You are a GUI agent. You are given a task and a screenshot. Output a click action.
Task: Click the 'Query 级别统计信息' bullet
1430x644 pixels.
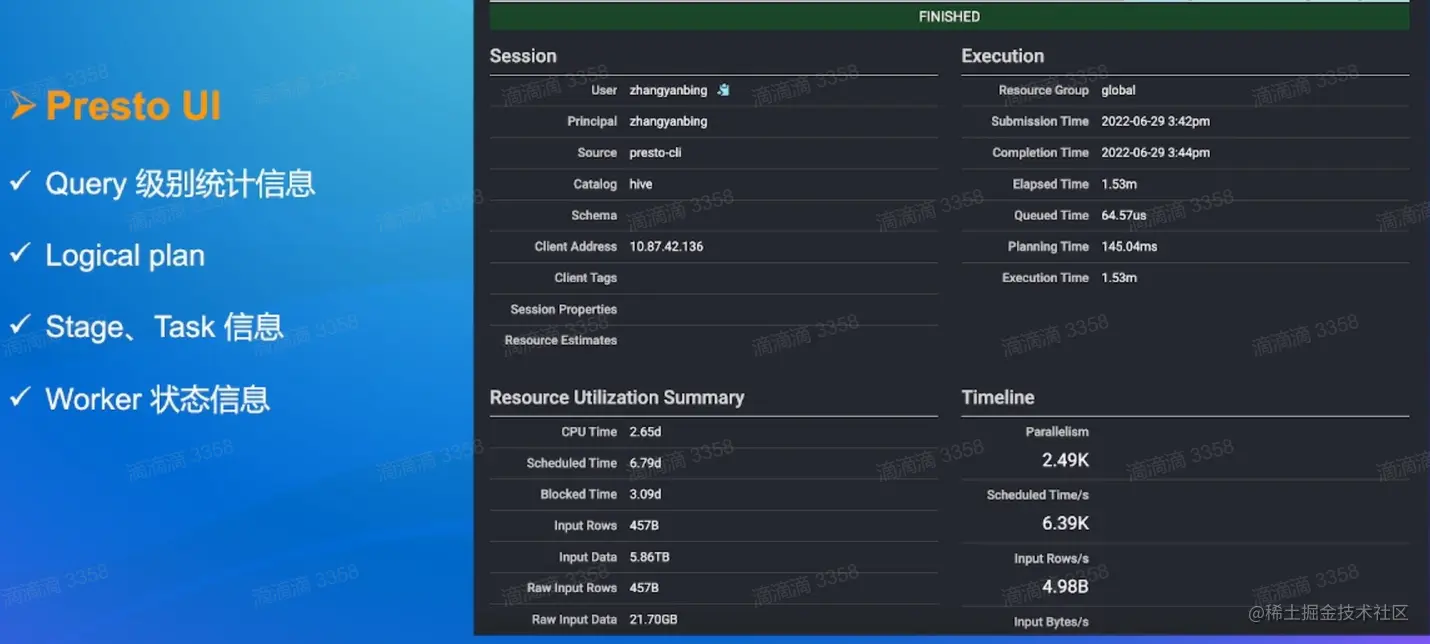180,183
